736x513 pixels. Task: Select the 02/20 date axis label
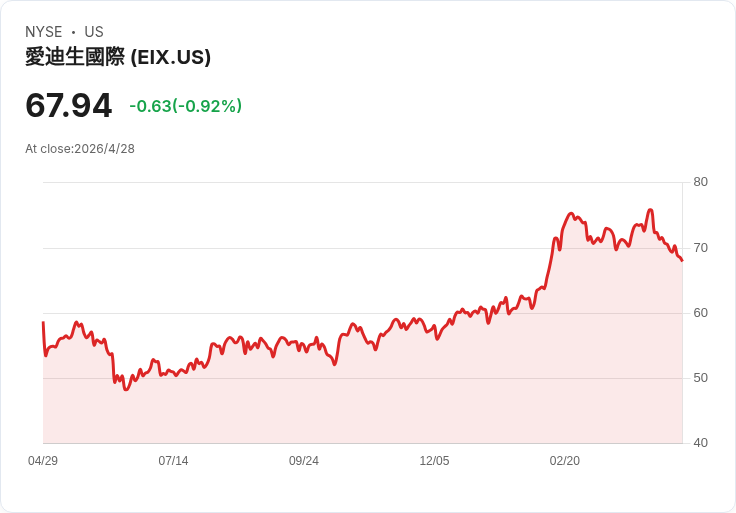[x=565, y=461]
